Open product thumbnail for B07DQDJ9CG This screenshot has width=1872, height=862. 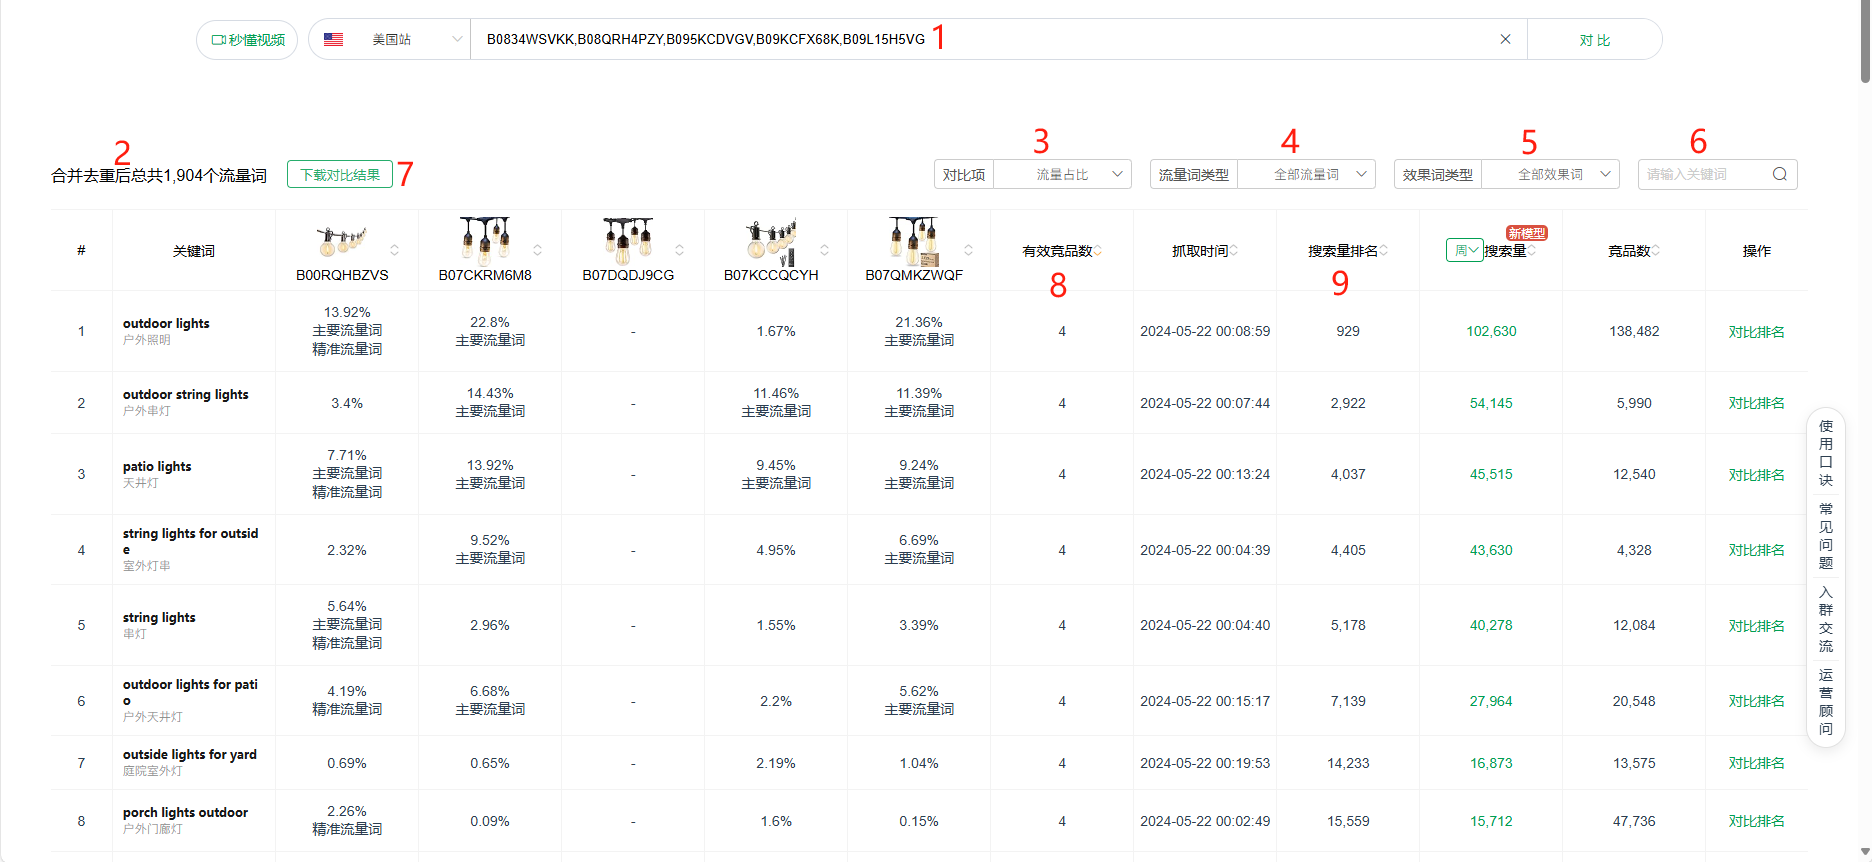(628, 240)
